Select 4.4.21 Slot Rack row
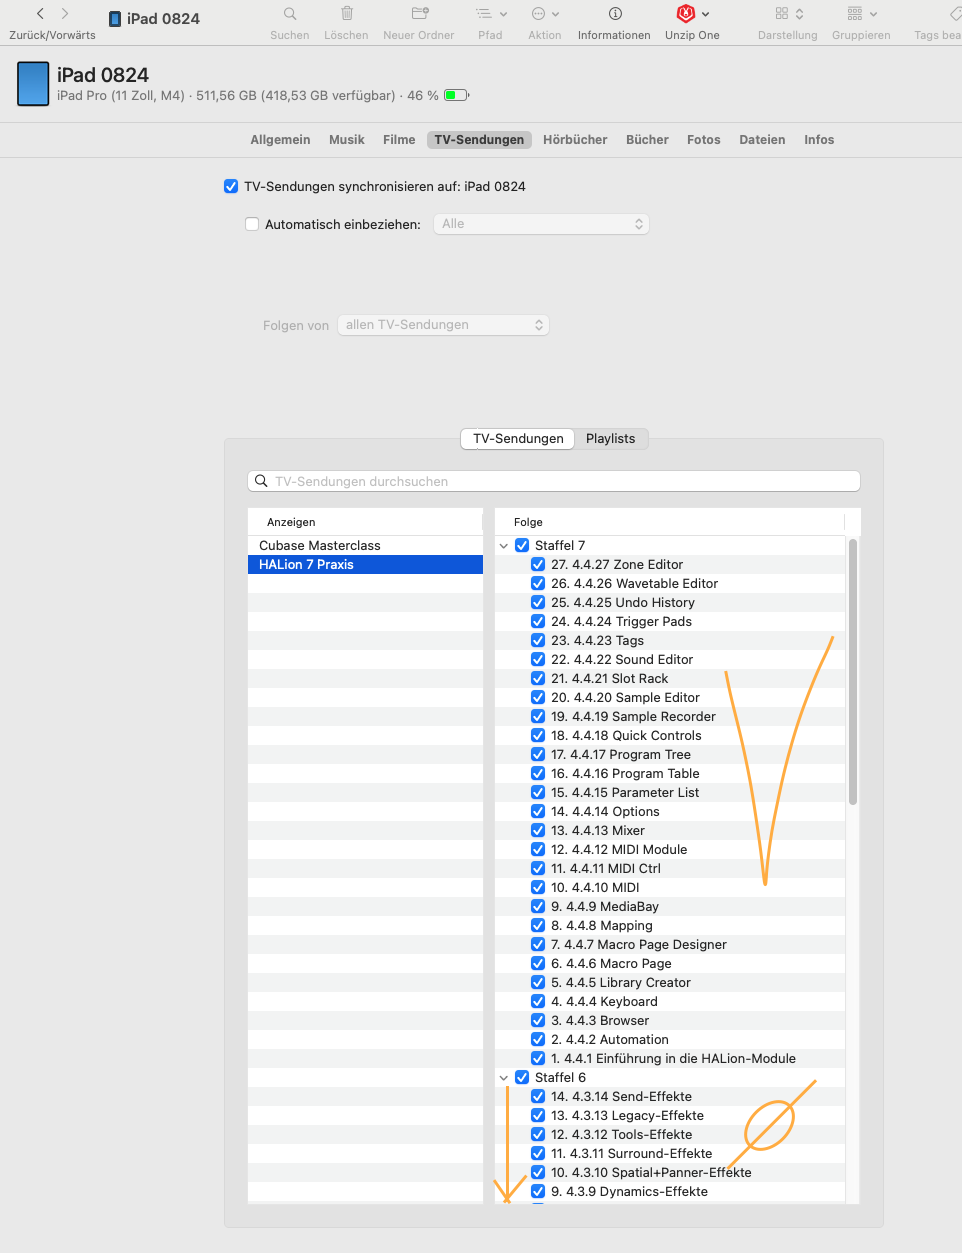962x1253 pixels. (x=670, y=678)
